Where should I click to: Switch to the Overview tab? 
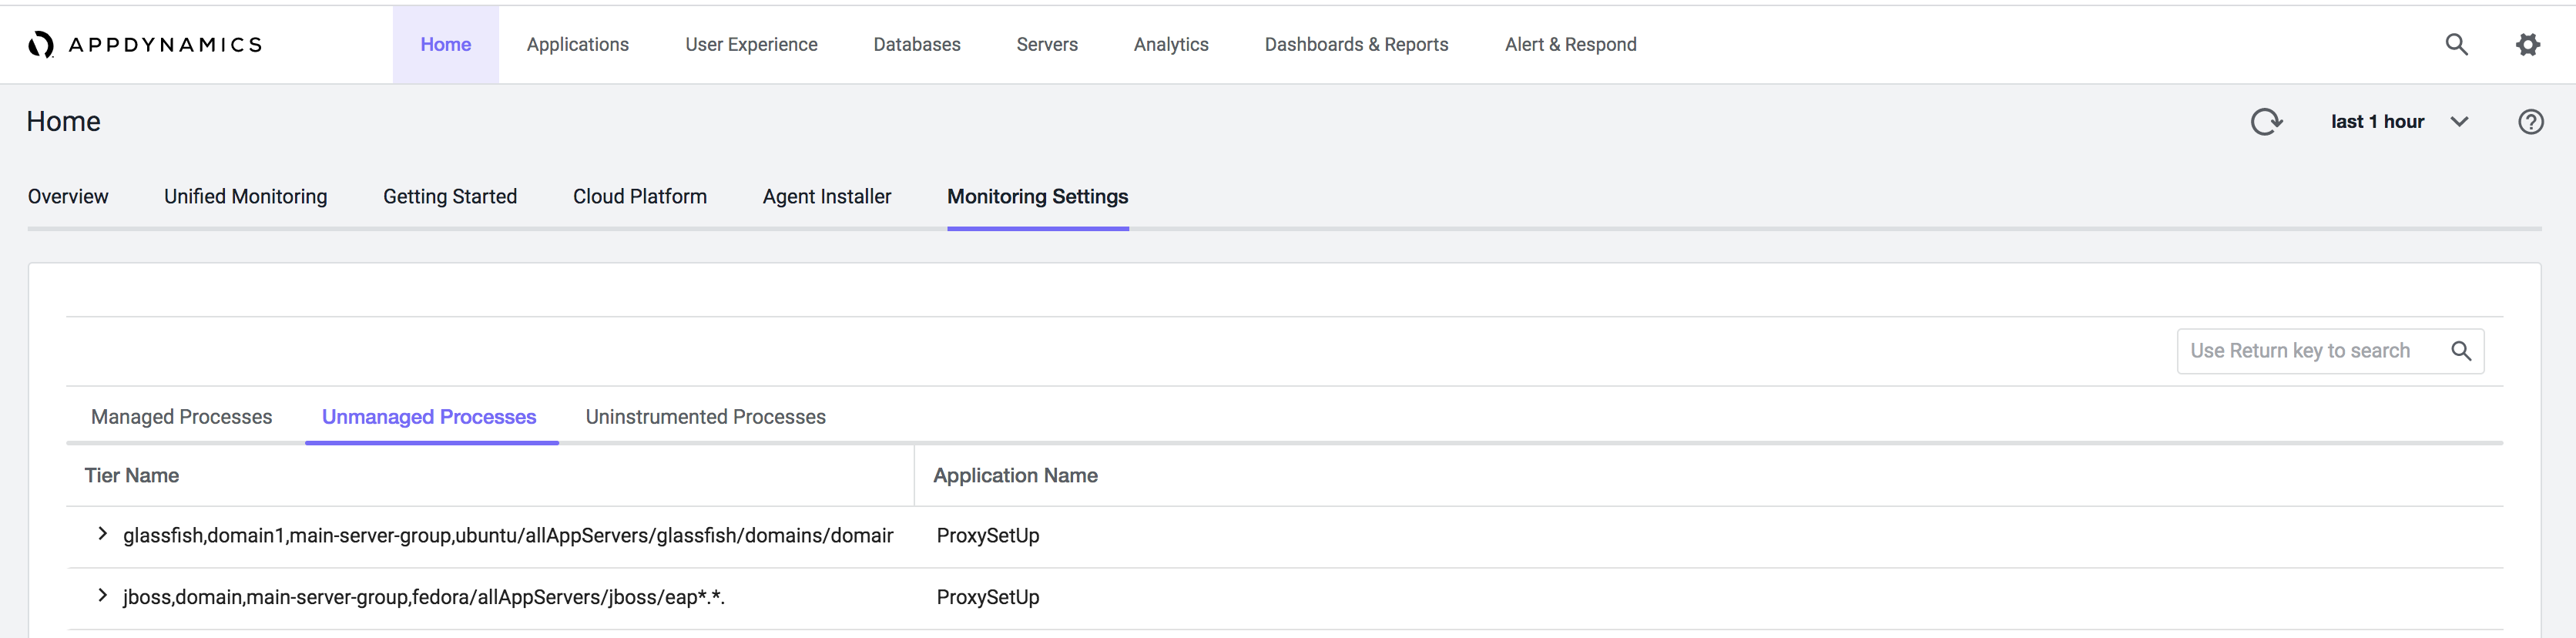point(68,197)
